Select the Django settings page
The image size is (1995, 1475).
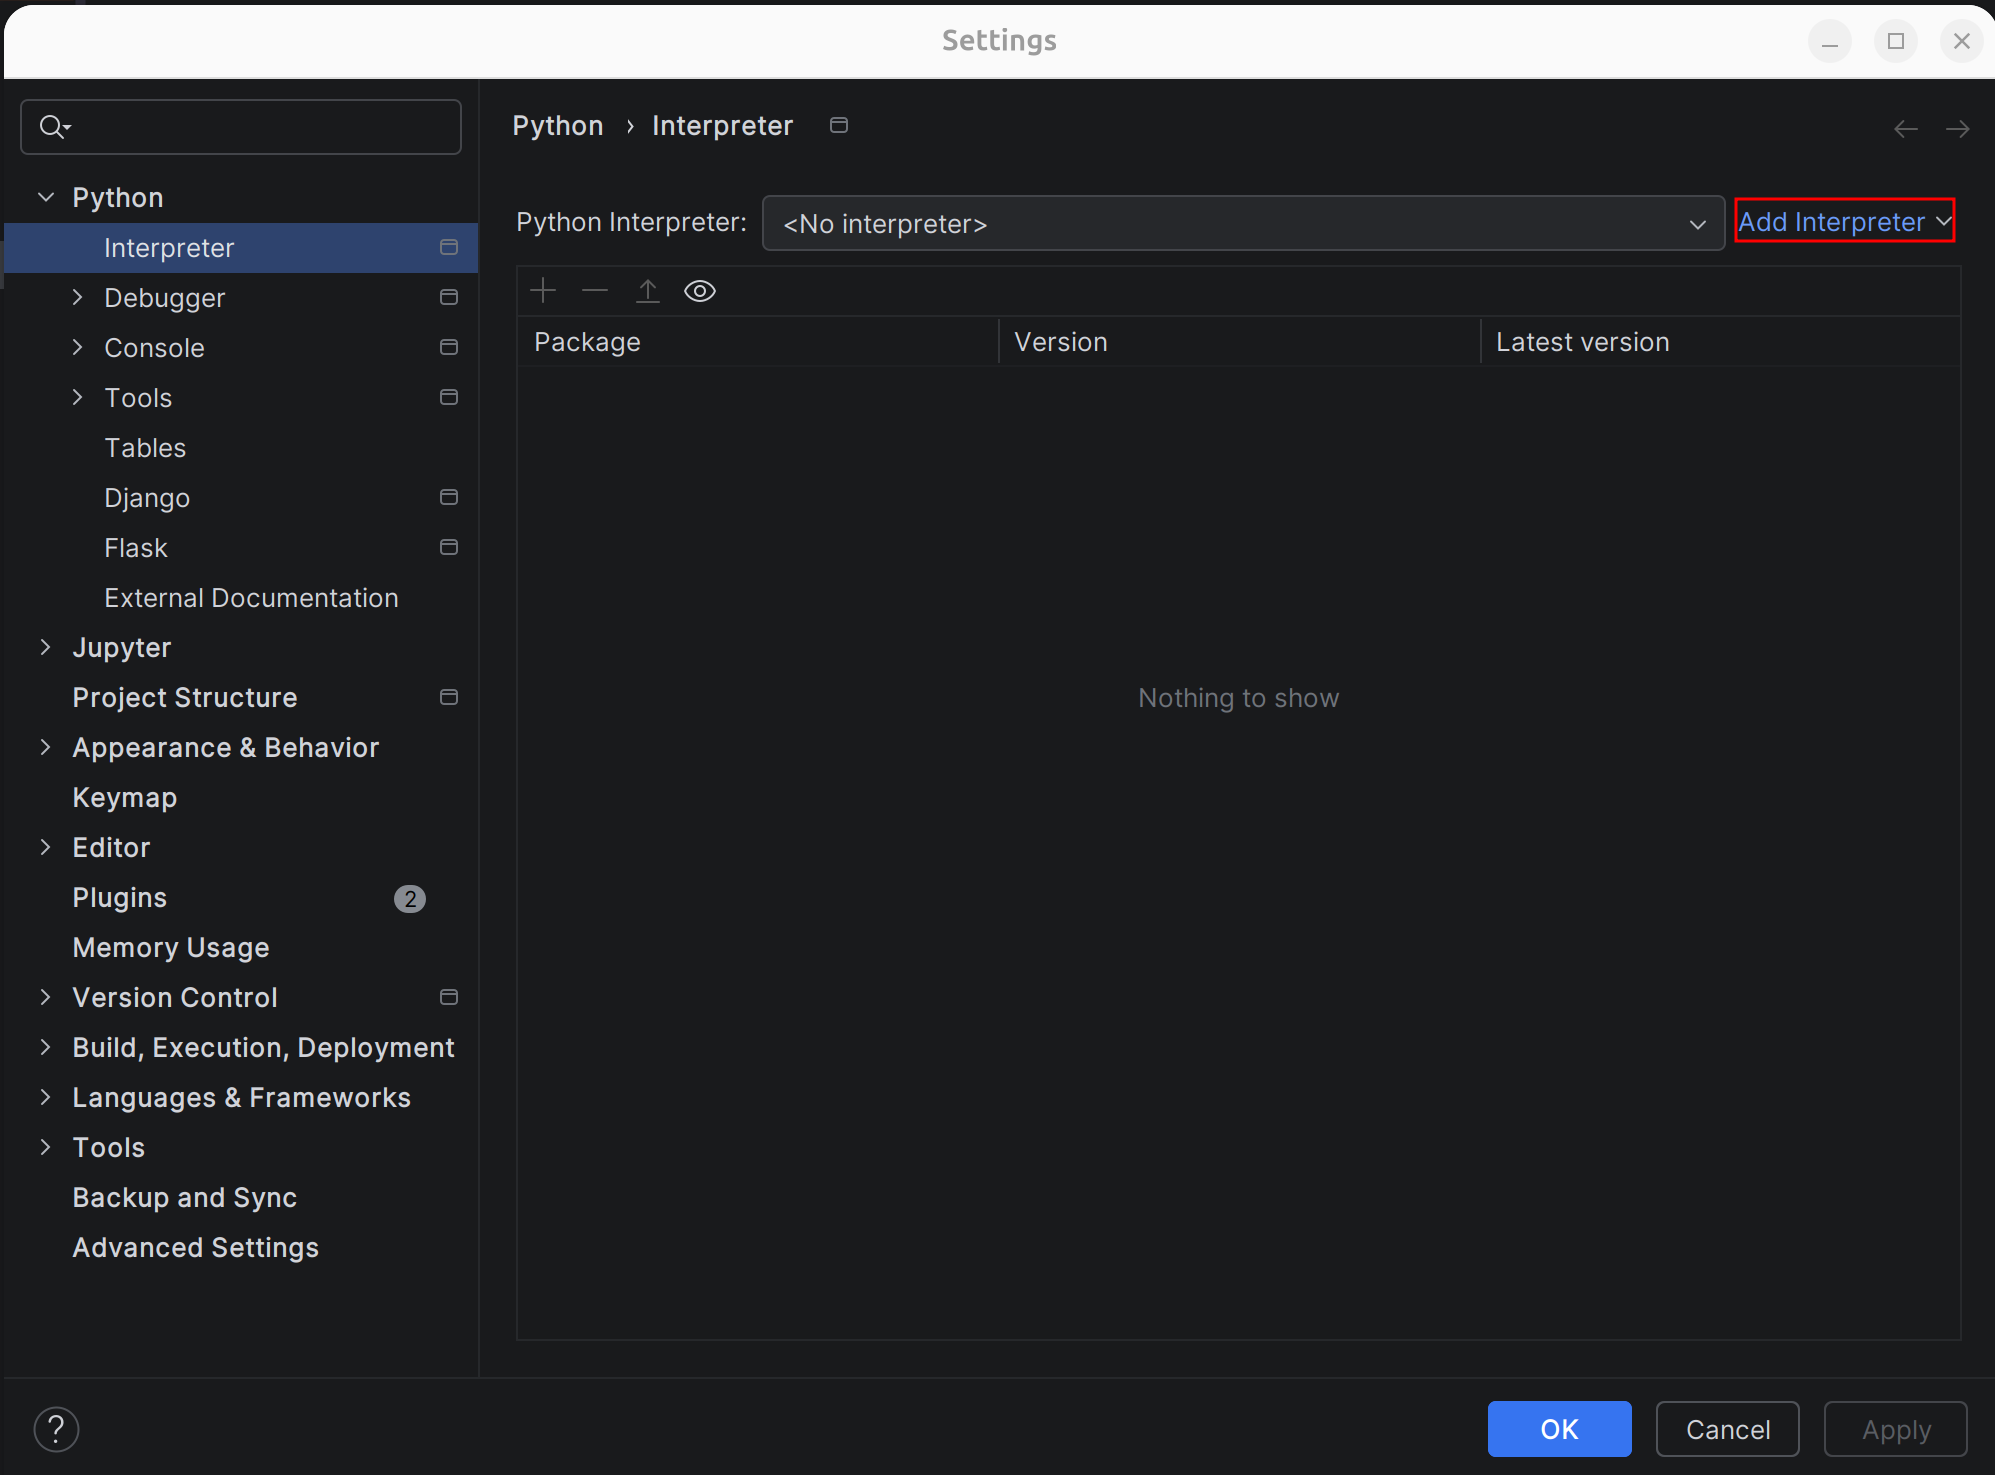coord(147,497)
